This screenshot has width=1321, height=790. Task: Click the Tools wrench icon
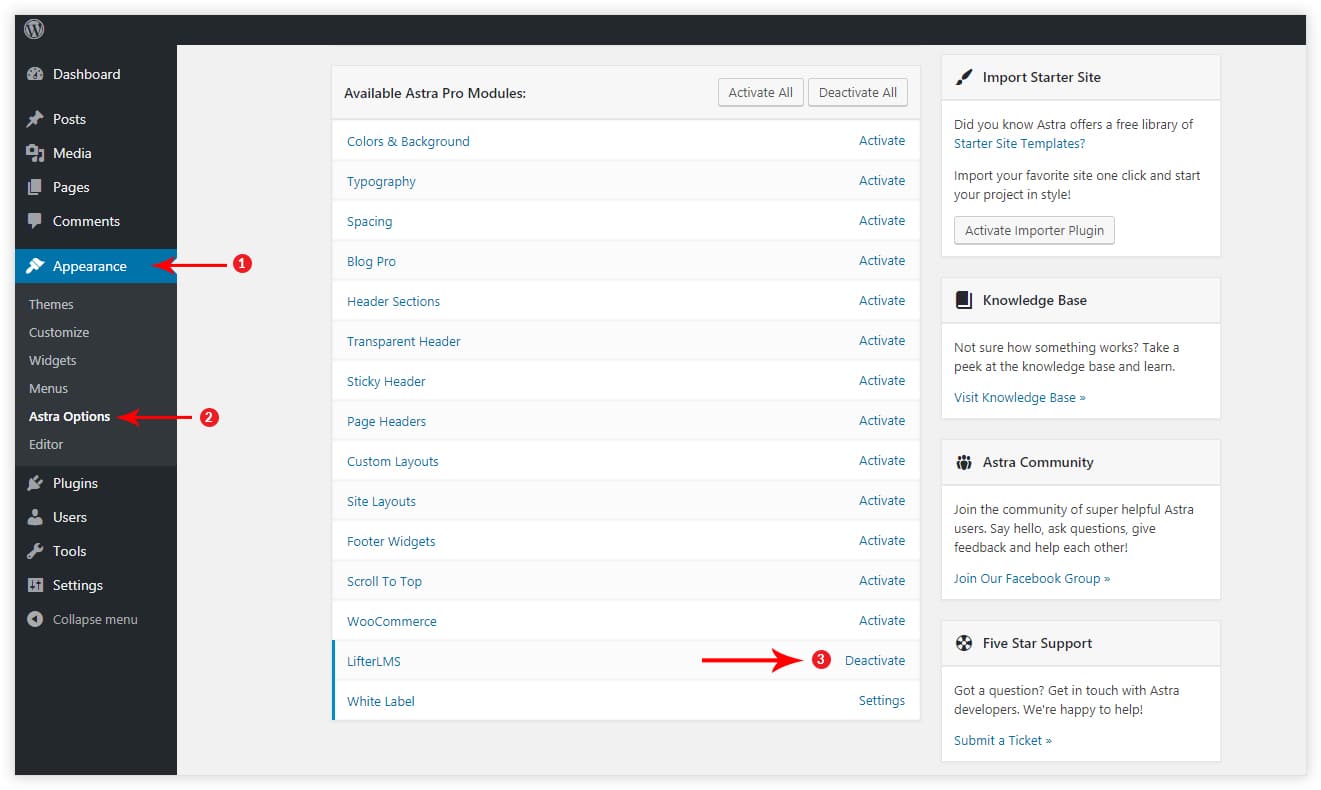pos(35,551)
